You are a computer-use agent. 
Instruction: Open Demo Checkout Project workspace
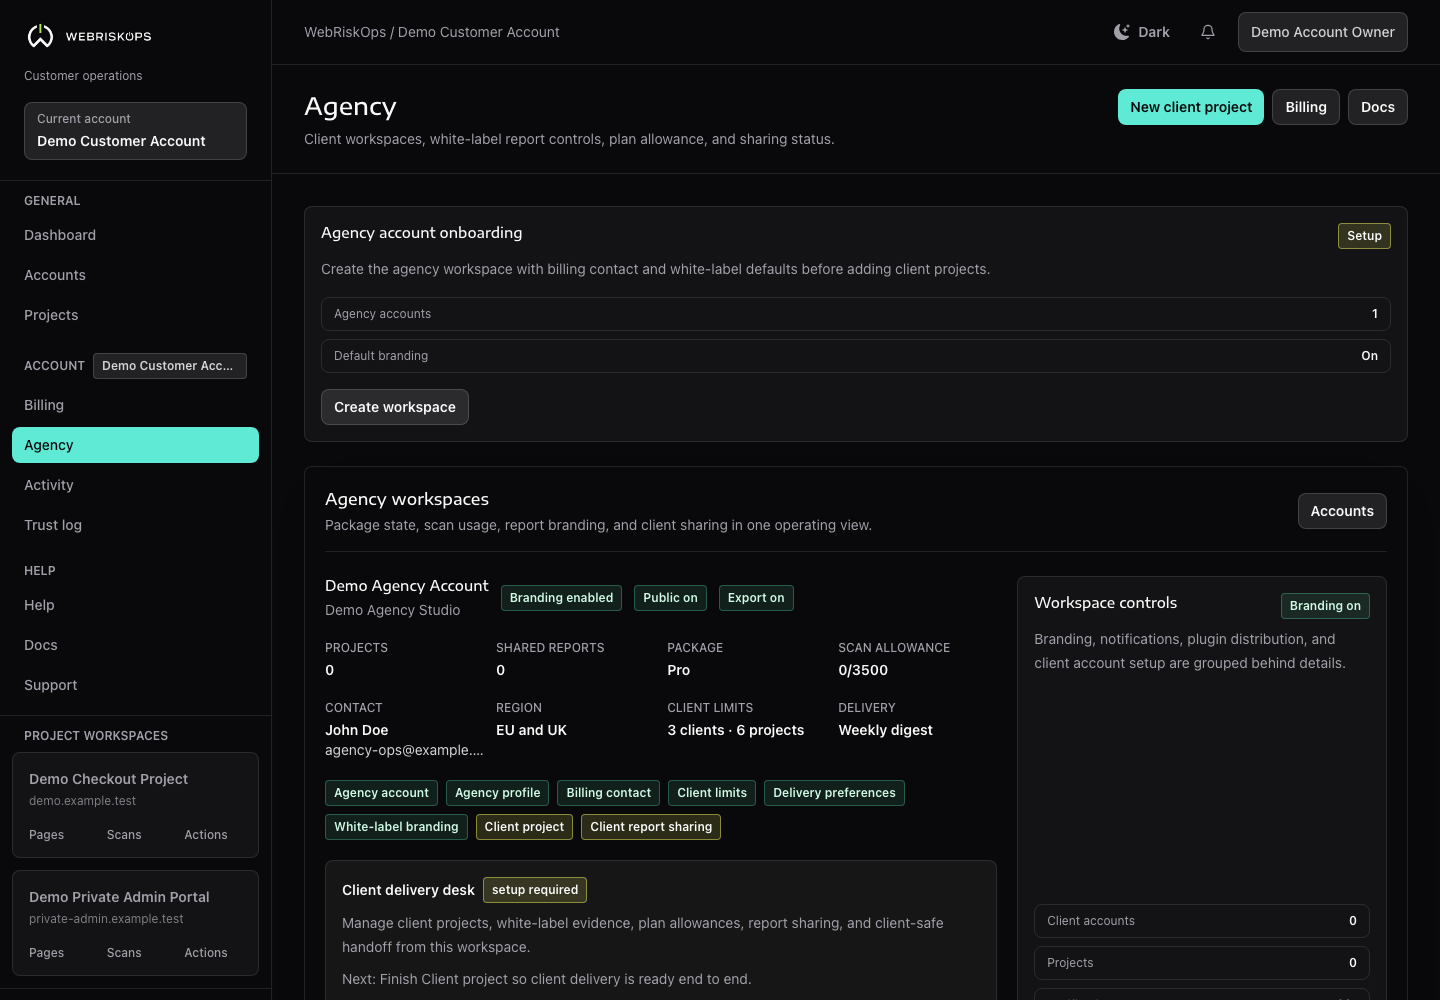[108, 779]
